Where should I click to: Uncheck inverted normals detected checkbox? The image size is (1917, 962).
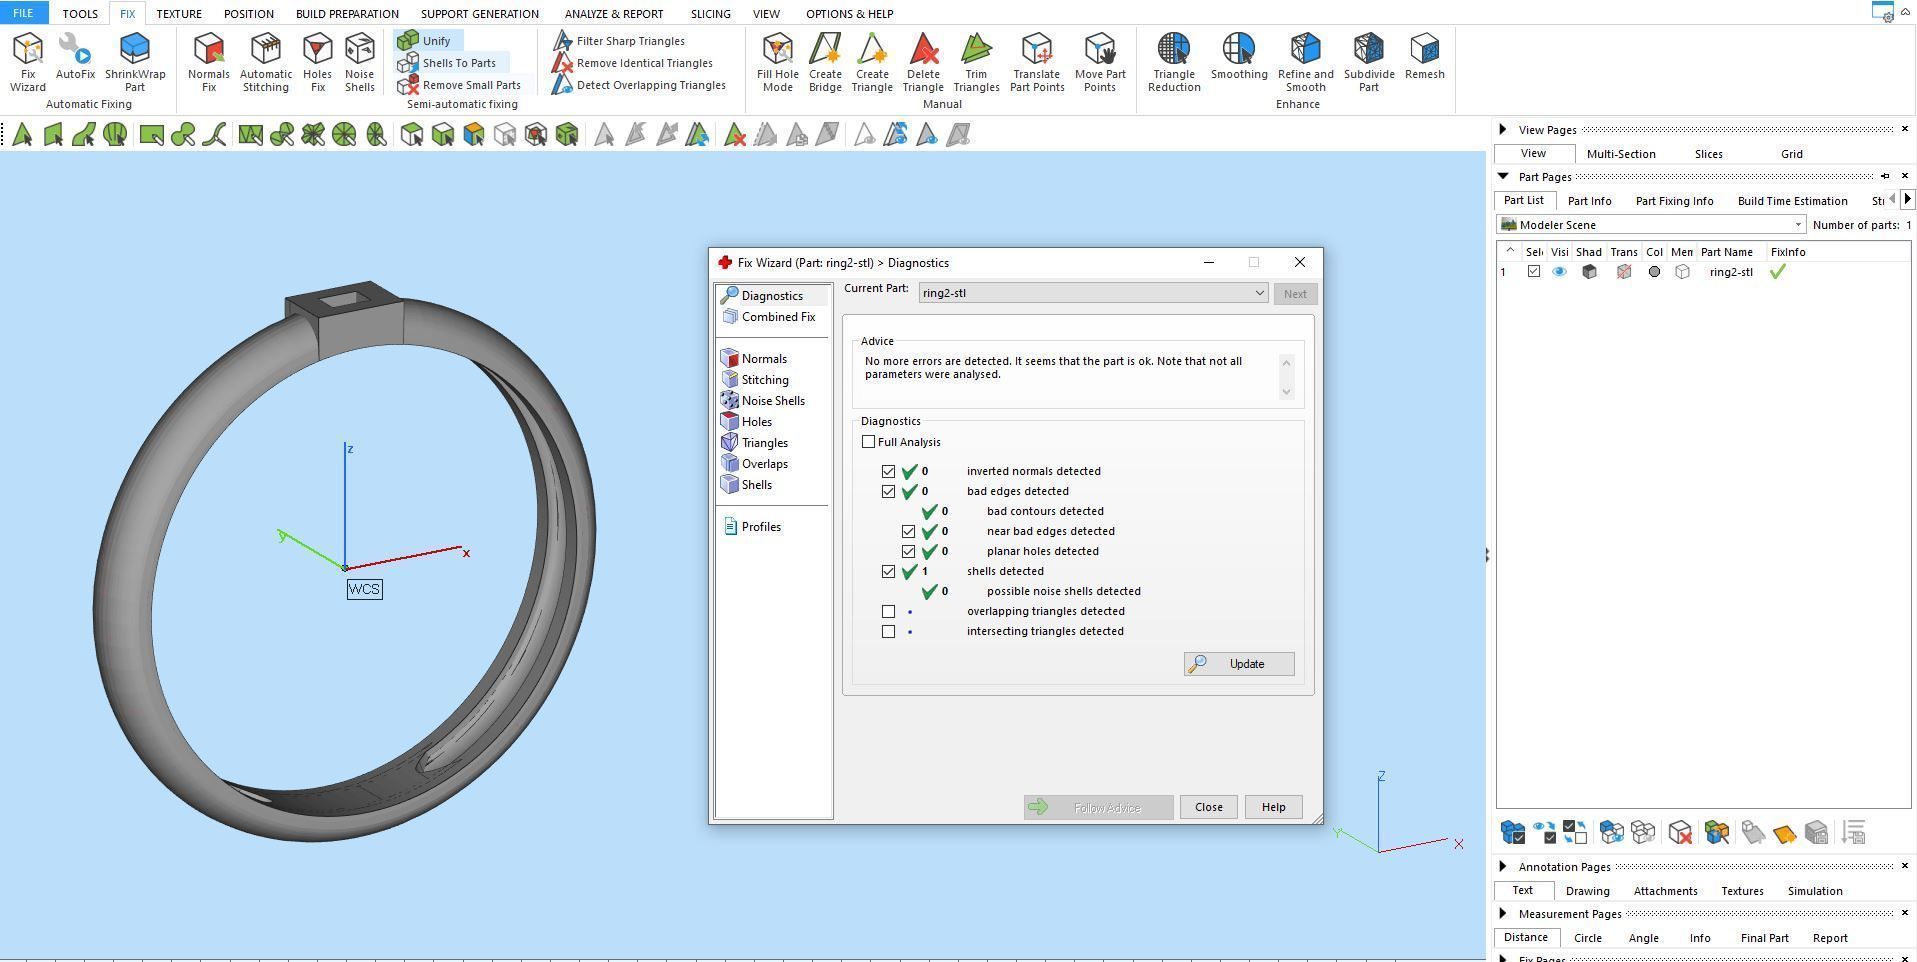pyautogui.click(x=888, y=471)
